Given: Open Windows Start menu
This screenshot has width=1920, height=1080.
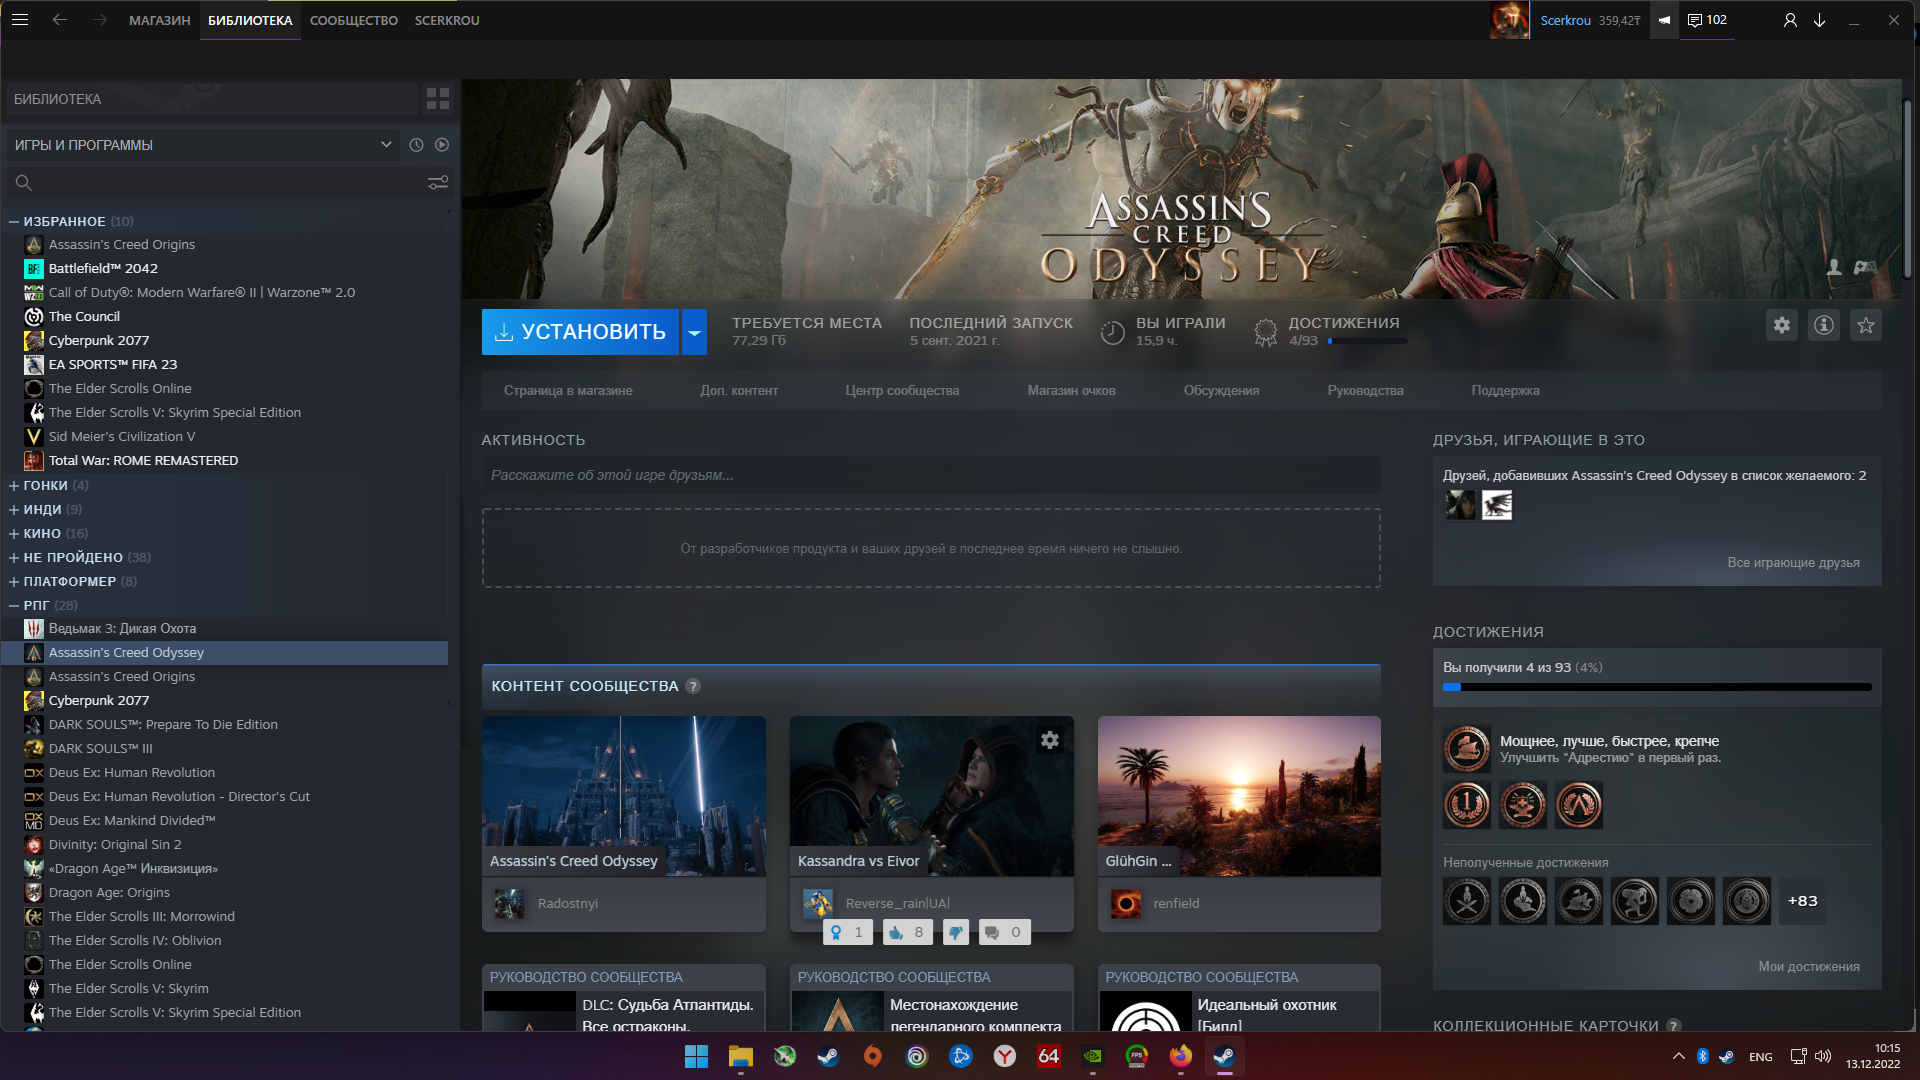Looking at the screenshot, I should point(696,1056).
